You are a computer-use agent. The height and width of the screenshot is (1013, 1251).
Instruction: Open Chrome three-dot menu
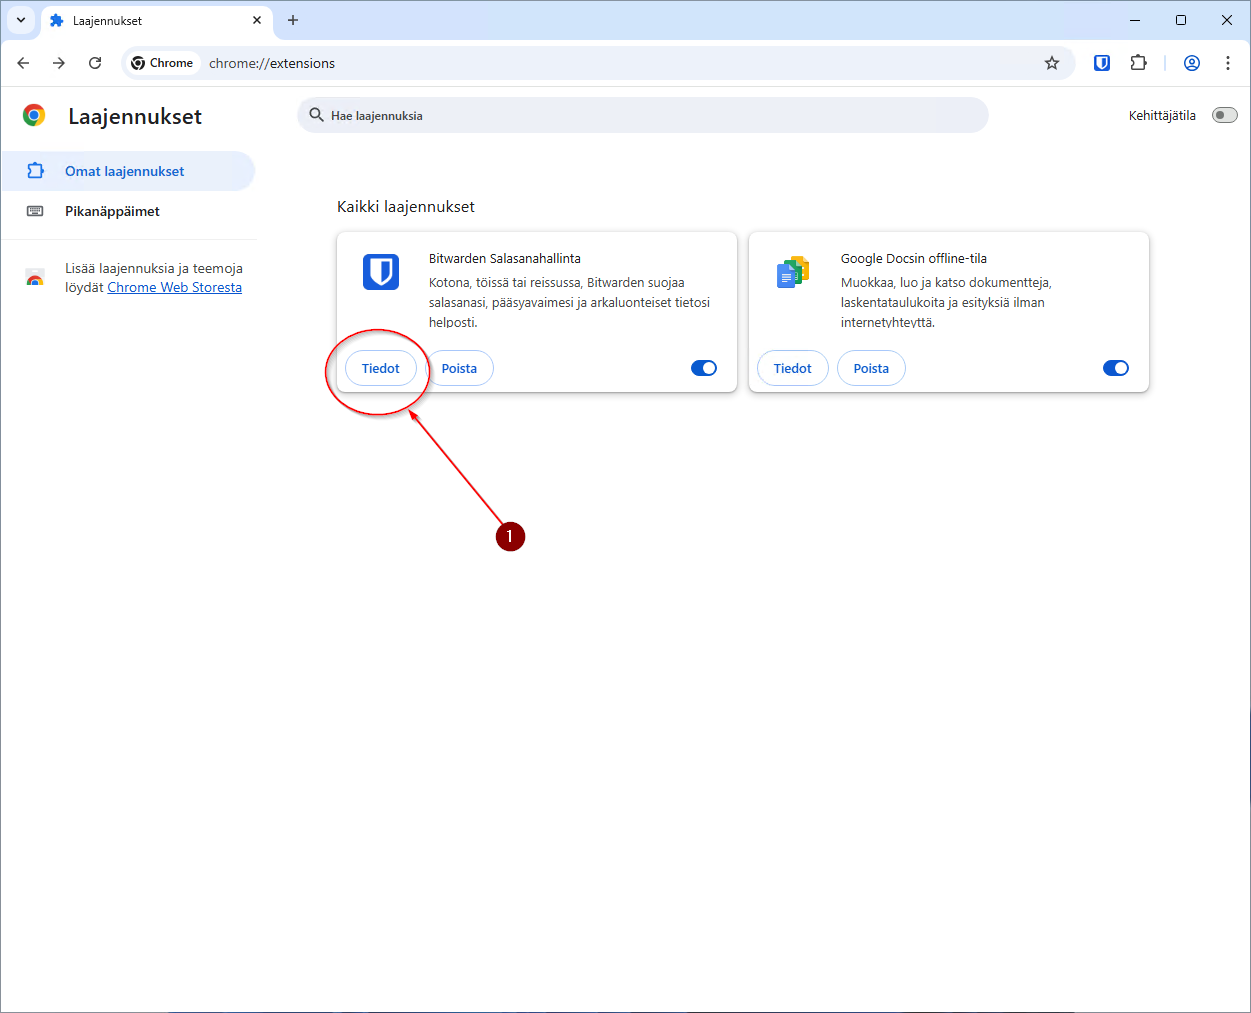point(1228,63)
